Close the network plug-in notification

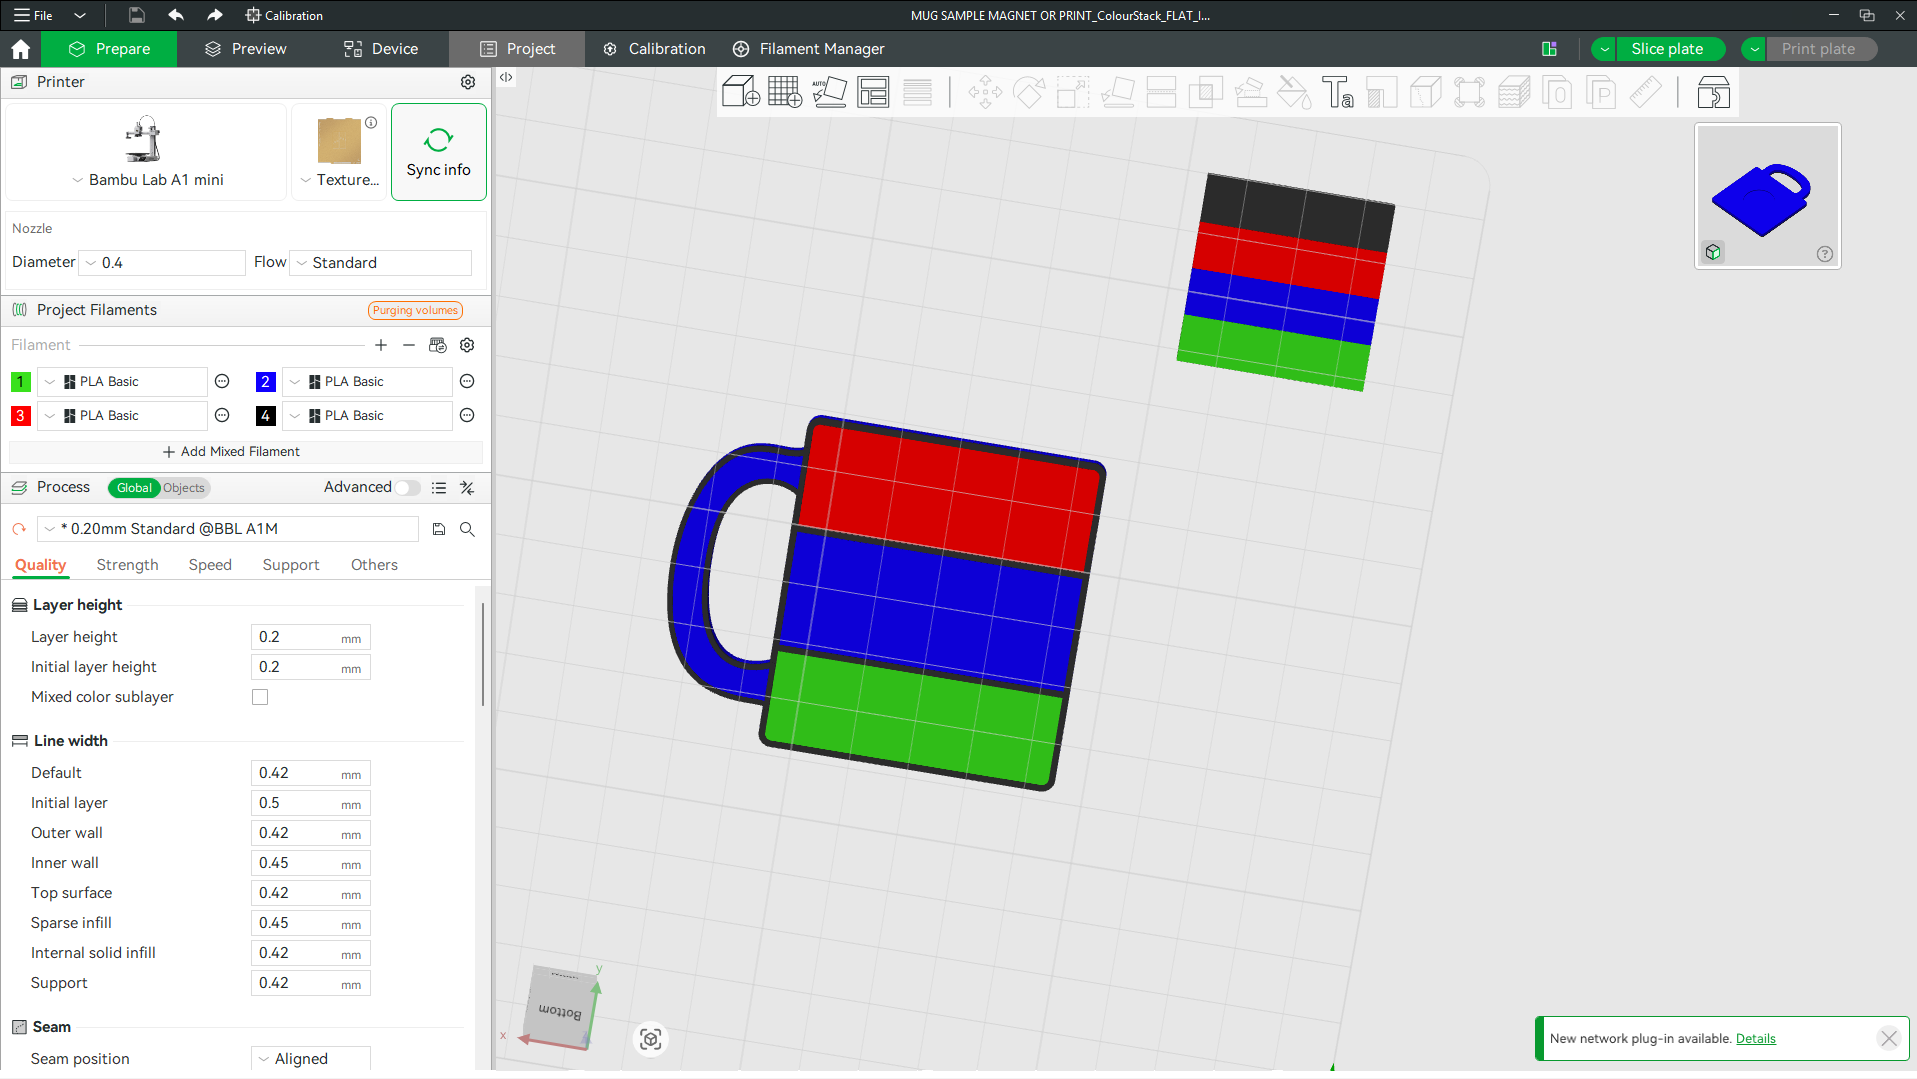point(1889,1039)
